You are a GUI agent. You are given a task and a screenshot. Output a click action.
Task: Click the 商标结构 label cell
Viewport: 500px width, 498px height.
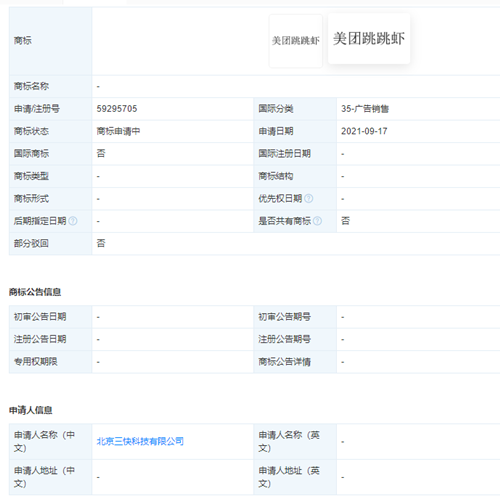(x=295, y=176)
